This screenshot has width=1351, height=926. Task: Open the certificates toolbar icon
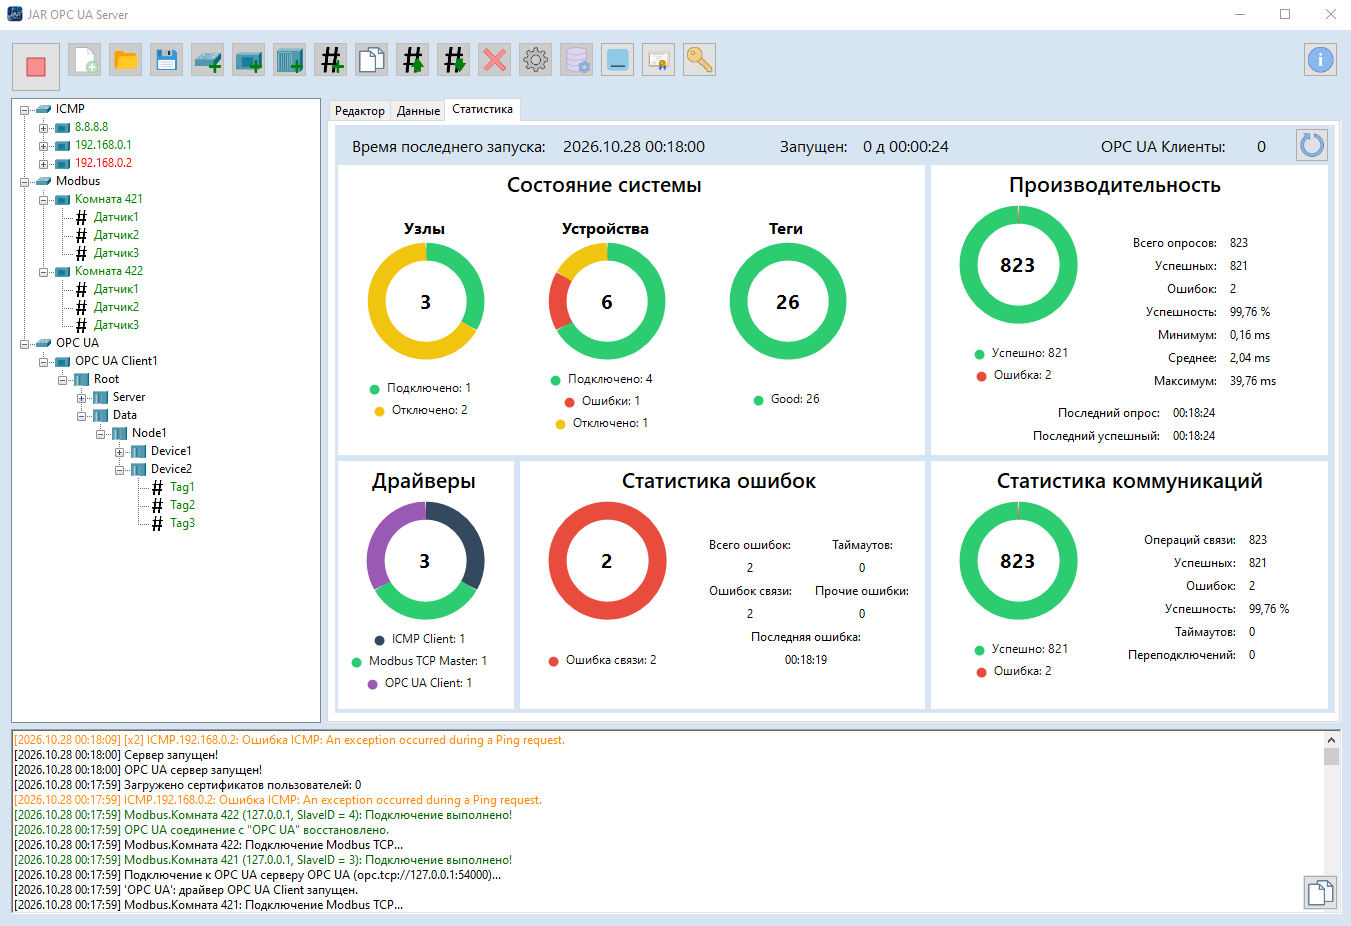(x=659, y=60)
